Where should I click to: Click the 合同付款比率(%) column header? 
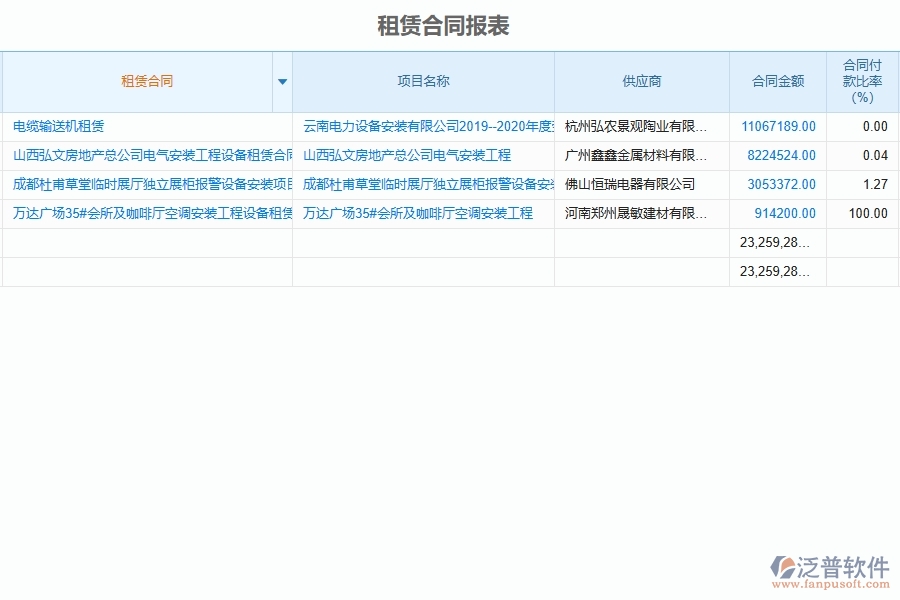click(x=862, y=82)
